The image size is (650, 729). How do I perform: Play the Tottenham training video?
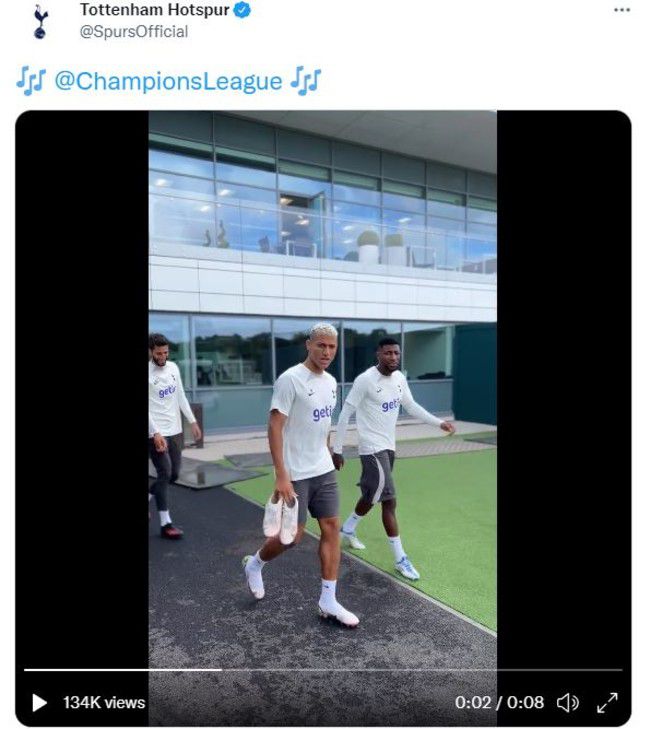pos(40,702)
